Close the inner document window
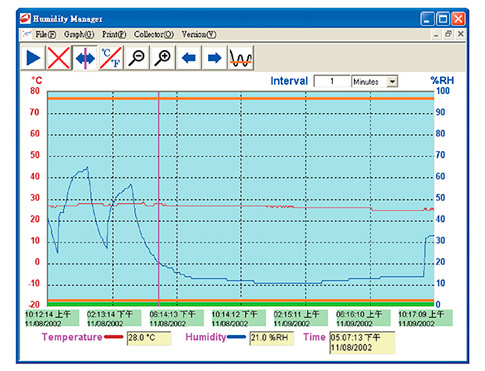 pos(461,34)
